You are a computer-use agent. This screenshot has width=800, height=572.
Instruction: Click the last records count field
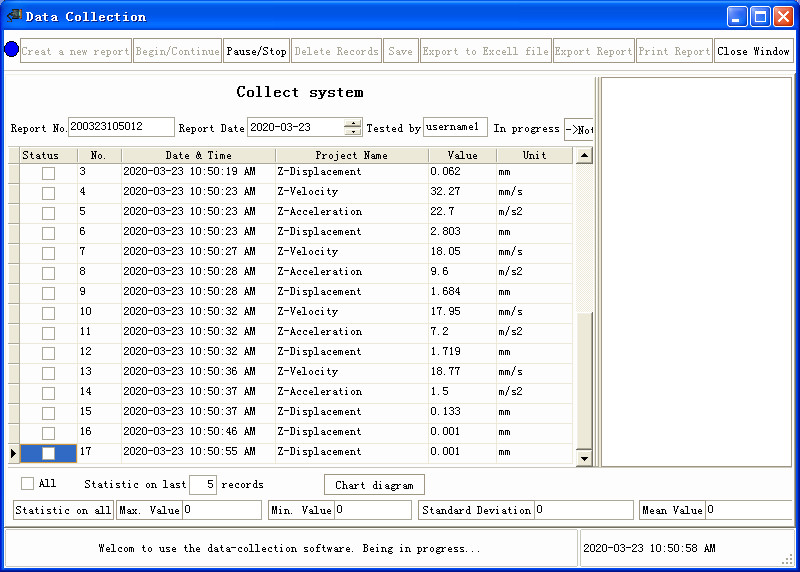(203, 484)
